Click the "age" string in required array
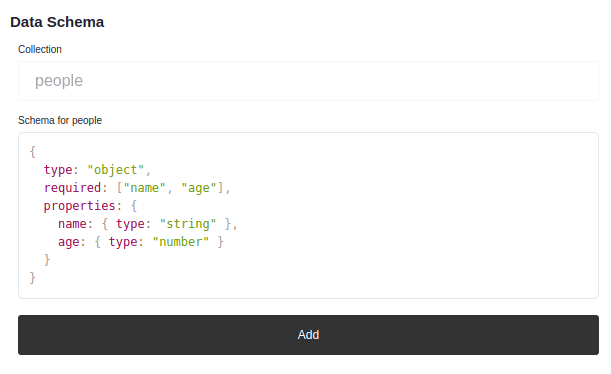611x374 pixels. tap(199, 188)
